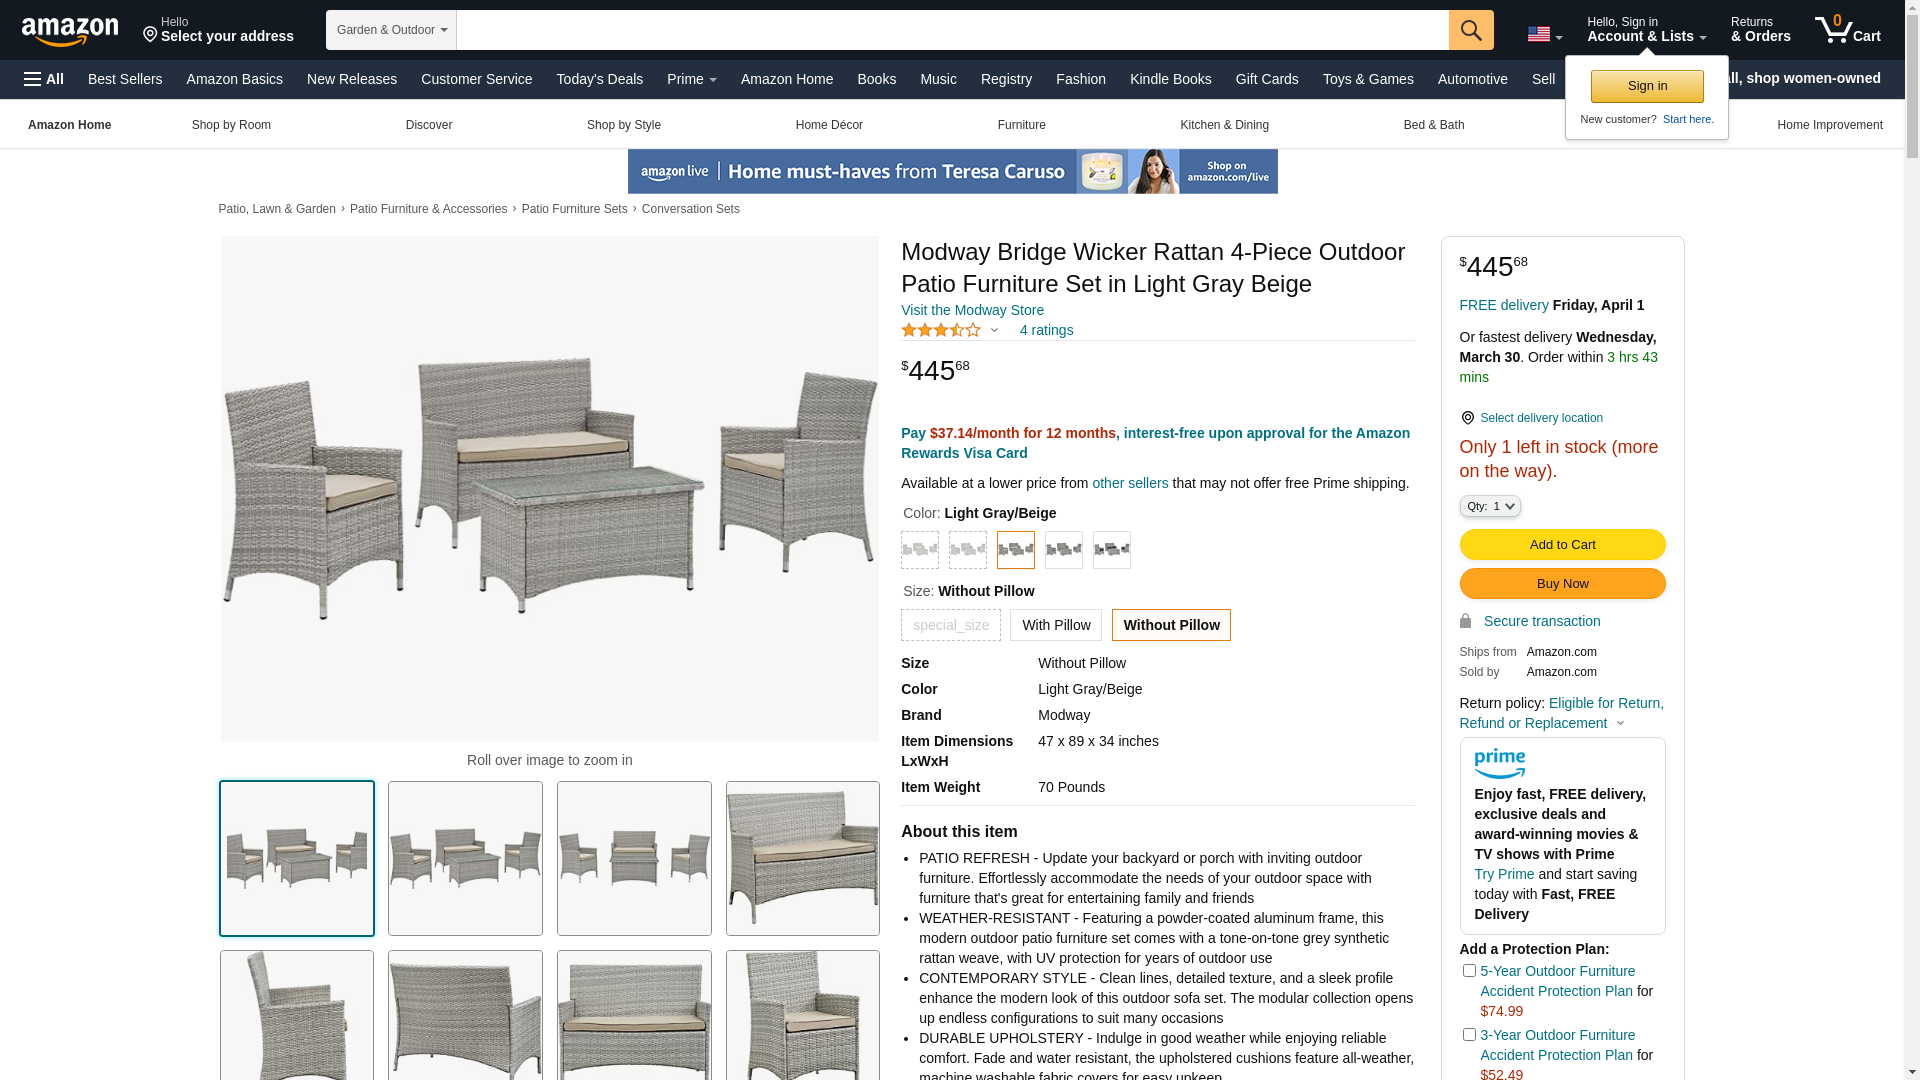Image resolution: width=1920 pixels, height=1080 pixels.
Task: Click the Add to Cart button
Action: pyautogui.click(x=1562, y=544)
